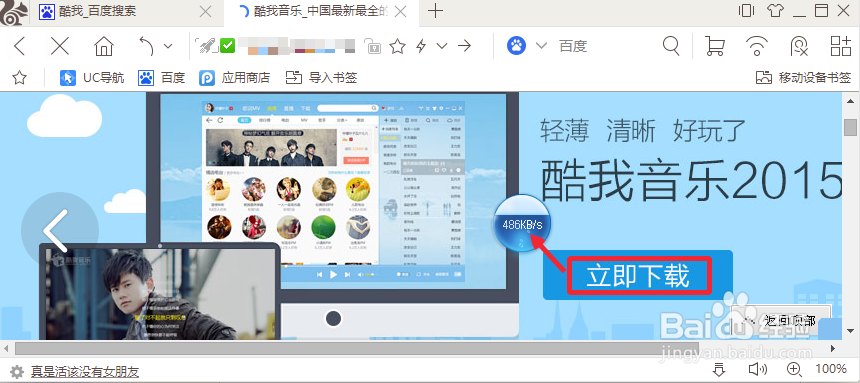The height and width of the screenshot is (383, 860).
Task: Click the zoom magnifier plus icon
Action: click(793, 369)
